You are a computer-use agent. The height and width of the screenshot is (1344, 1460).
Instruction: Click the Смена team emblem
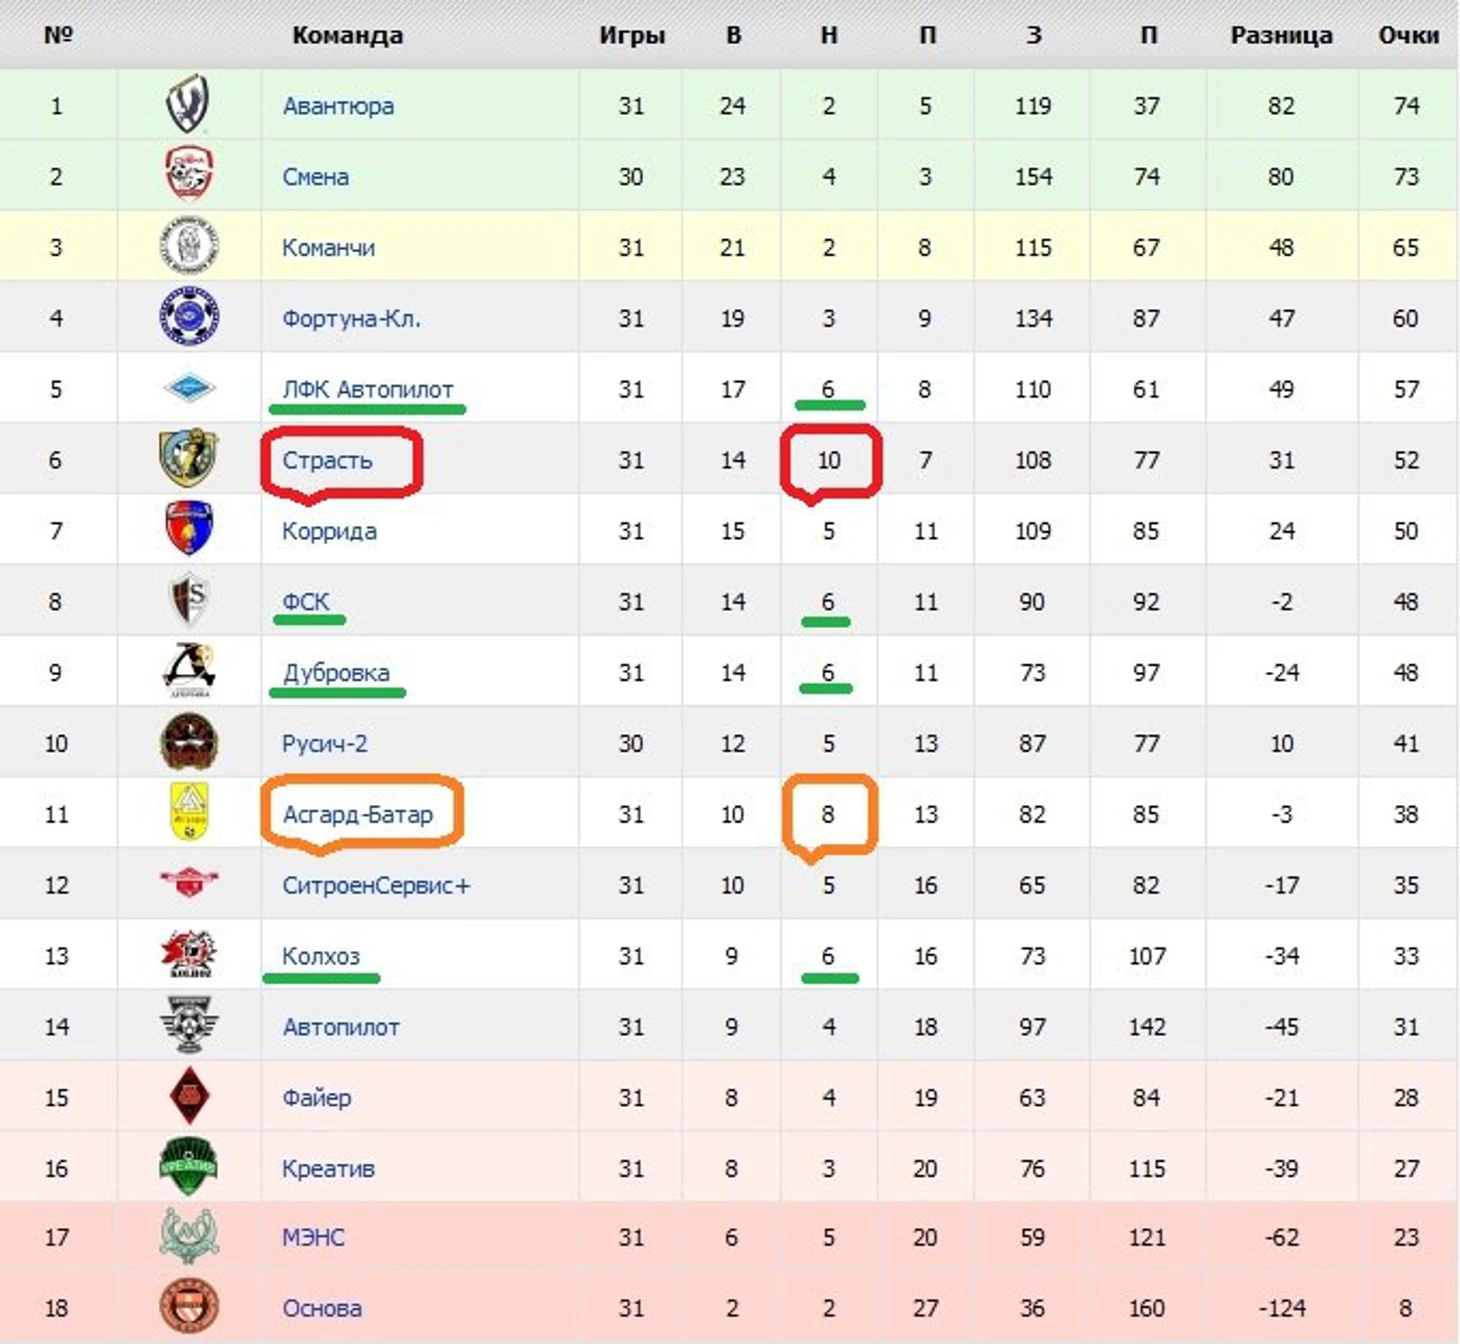[189, 174]
